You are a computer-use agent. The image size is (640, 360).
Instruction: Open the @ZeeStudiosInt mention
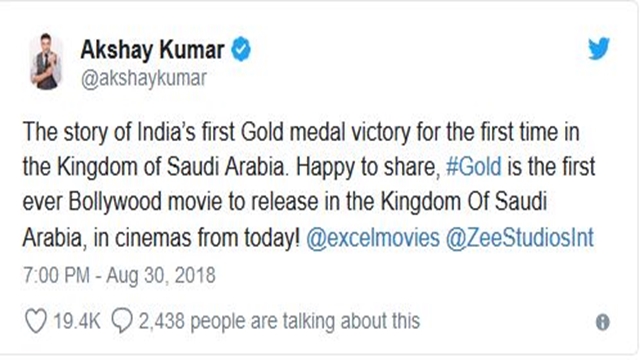pos(520,238)
